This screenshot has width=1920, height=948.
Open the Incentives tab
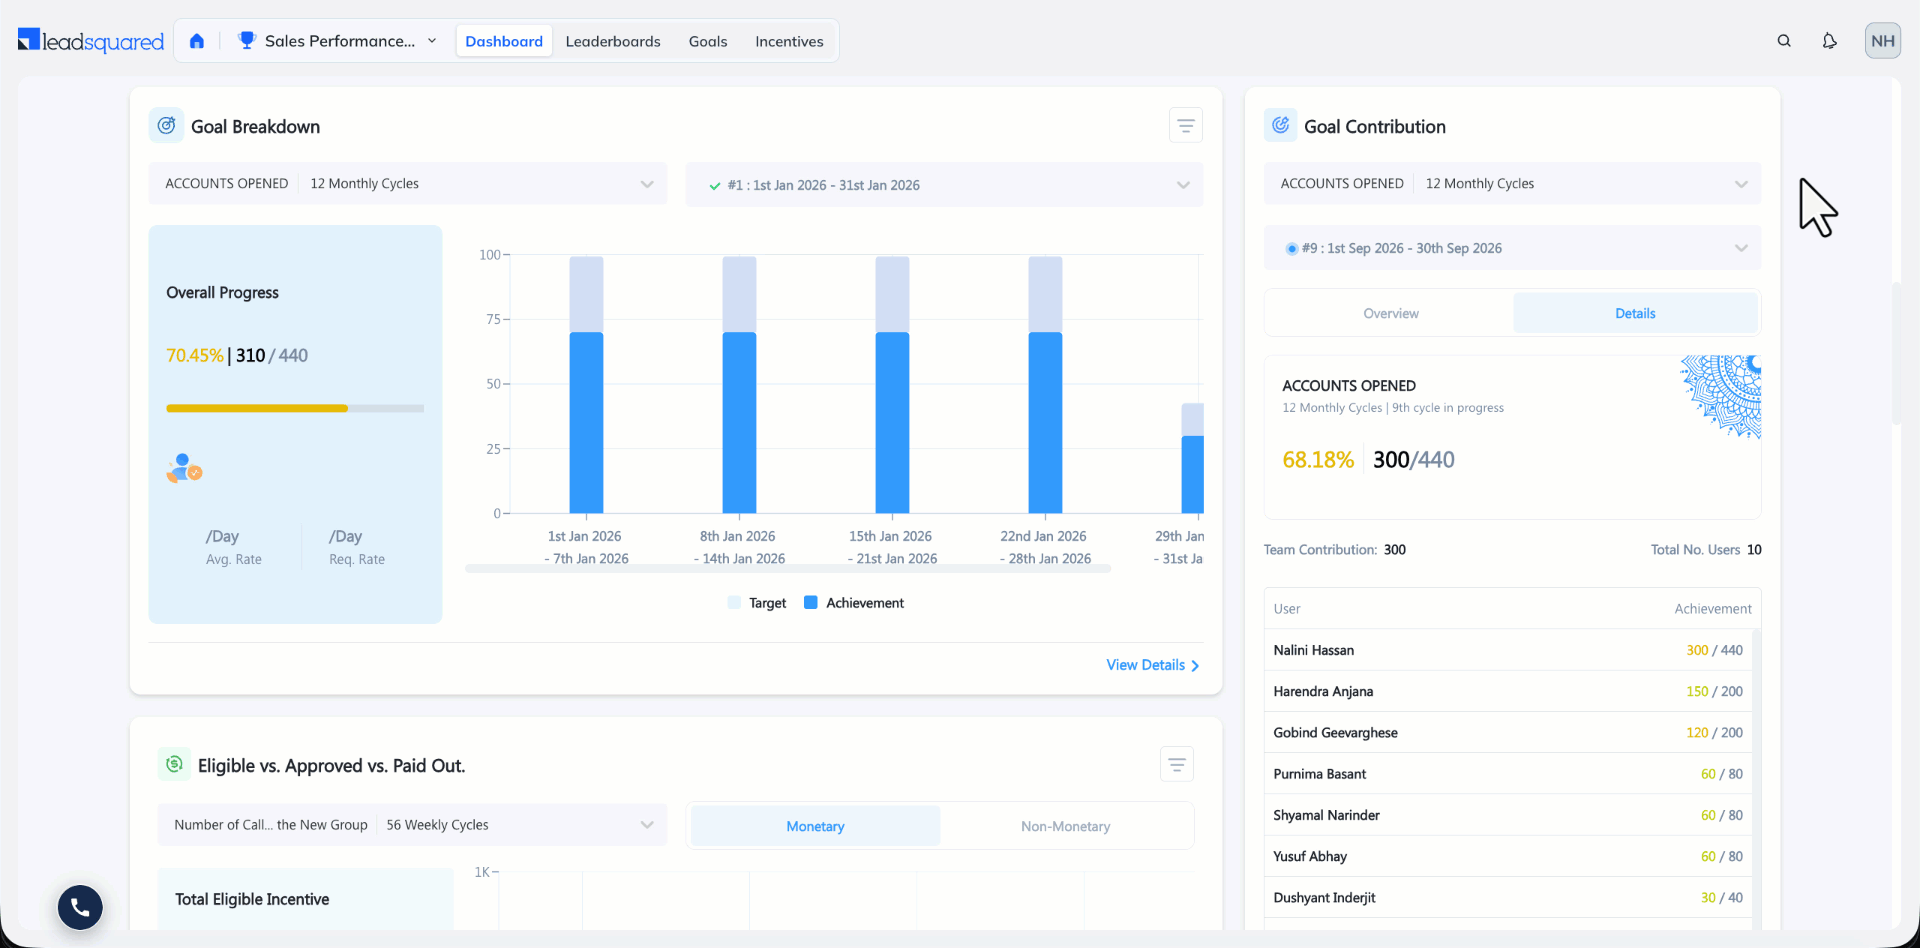(x=789, y=41)
